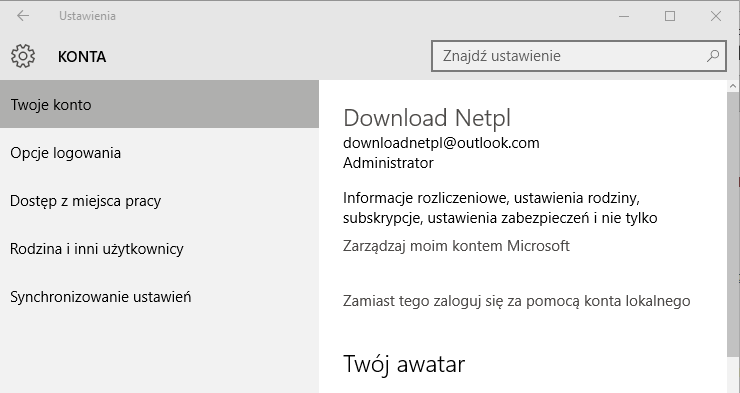Select Twoje konto in sidebar
The width and height of the screenshot is (740, 393).
160,104
